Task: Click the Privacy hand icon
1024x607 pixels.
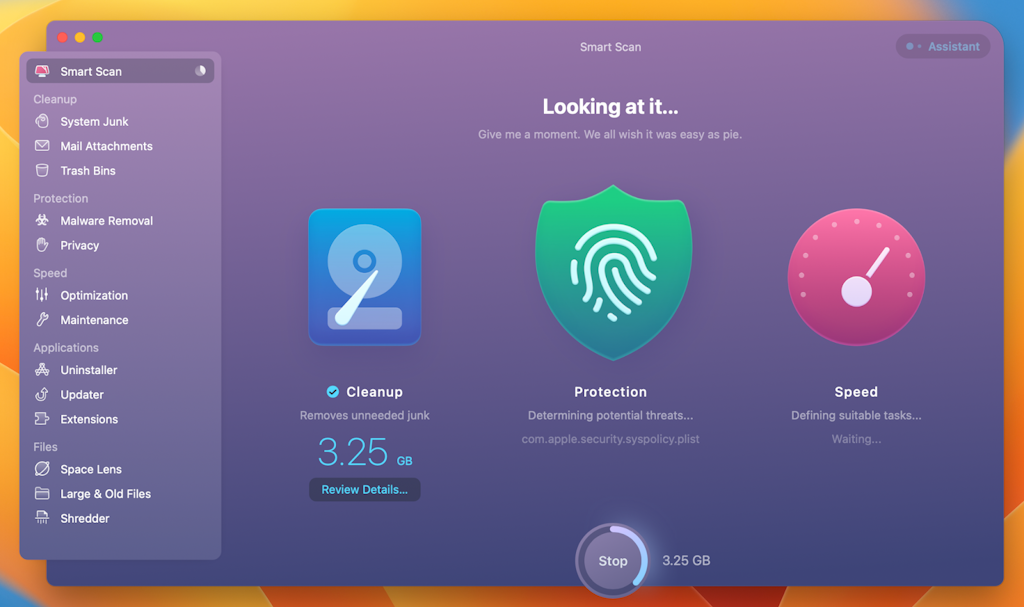Action: point(42,245)
